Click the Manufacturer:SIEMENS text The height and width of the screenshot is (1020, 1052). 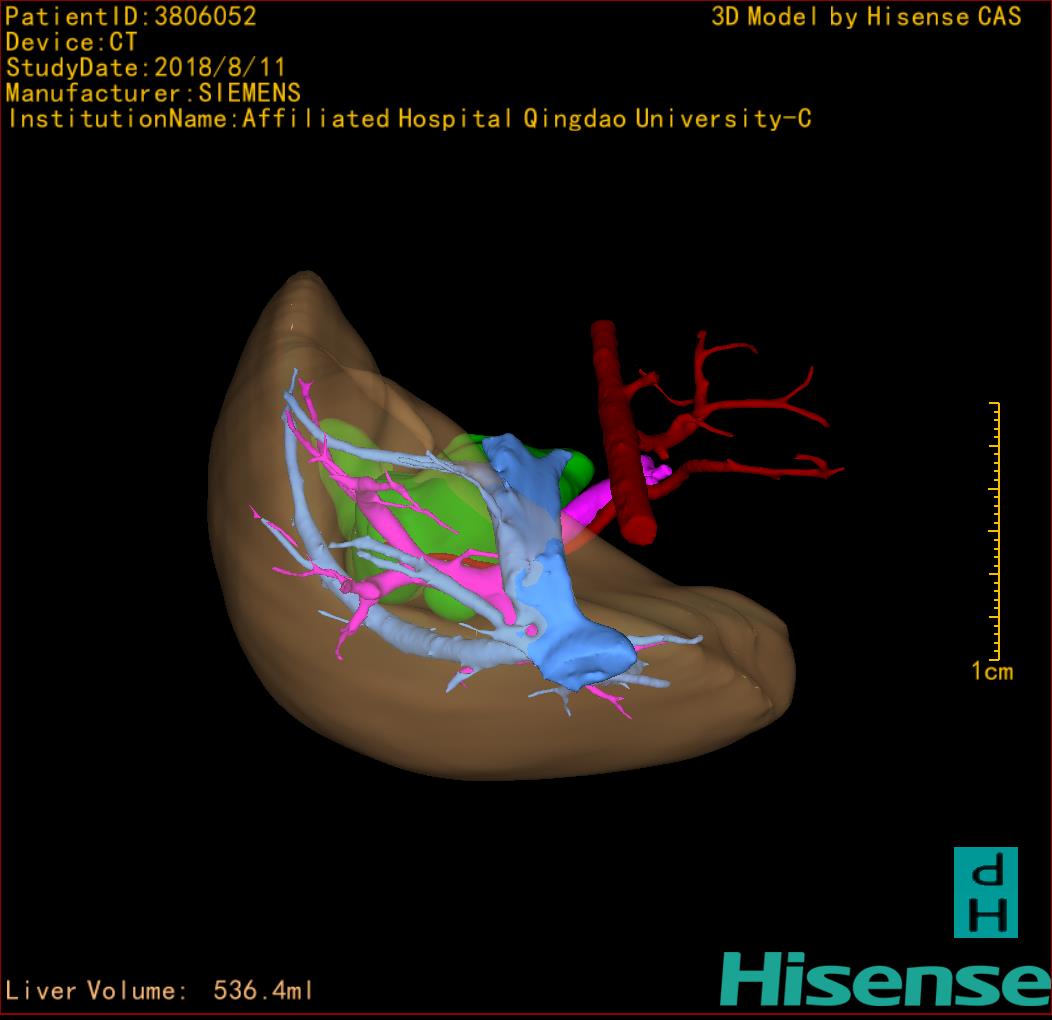pyautogui.click(x=153, y=93)
